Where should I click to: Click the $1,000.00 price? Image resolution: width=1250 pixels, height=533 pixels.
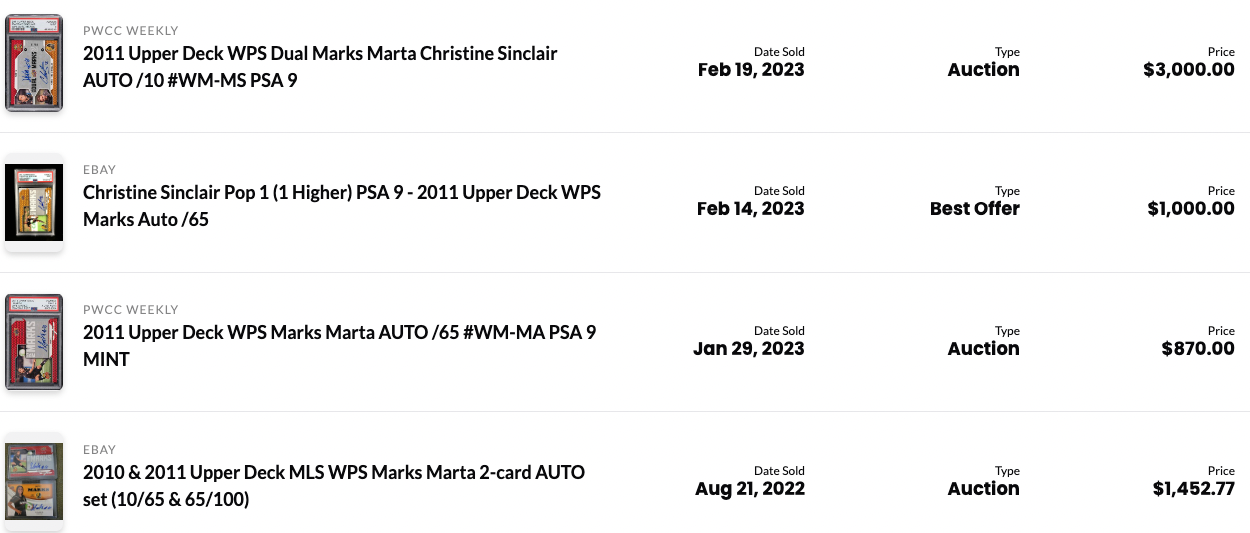point(1191,209)
